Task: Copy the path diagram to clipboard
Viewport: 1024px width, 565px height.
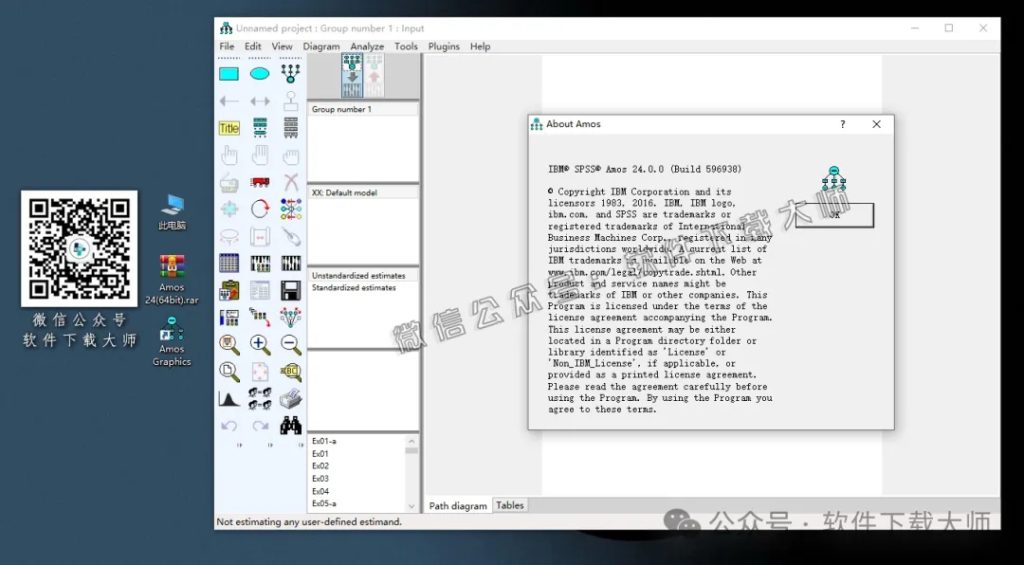Action: point(229,291)
